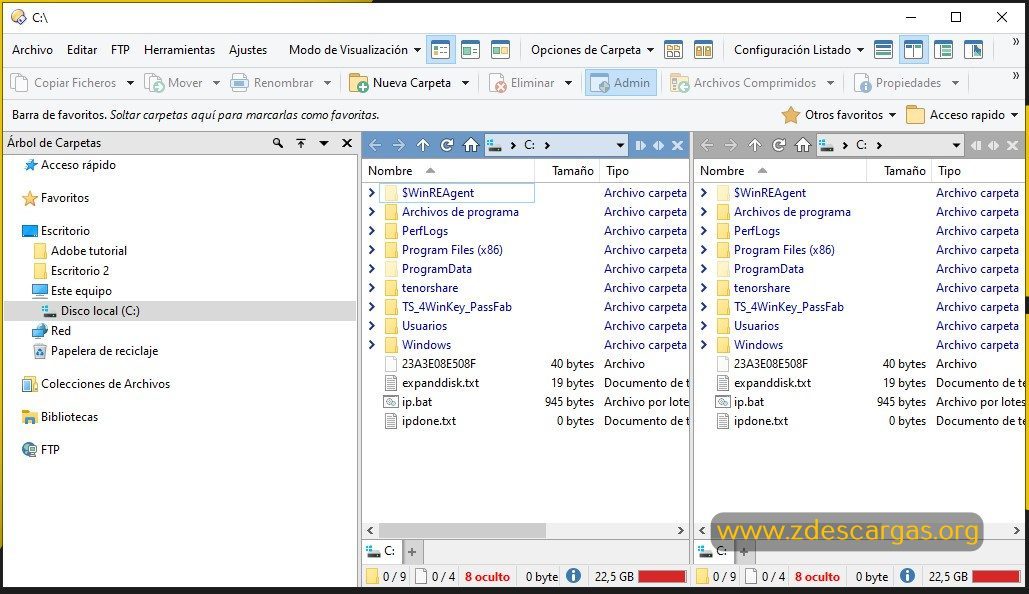1029x594 pixels.
Task: Select TS_4WinKey_PassFab folder in left pane
Action: pos(456,307)
